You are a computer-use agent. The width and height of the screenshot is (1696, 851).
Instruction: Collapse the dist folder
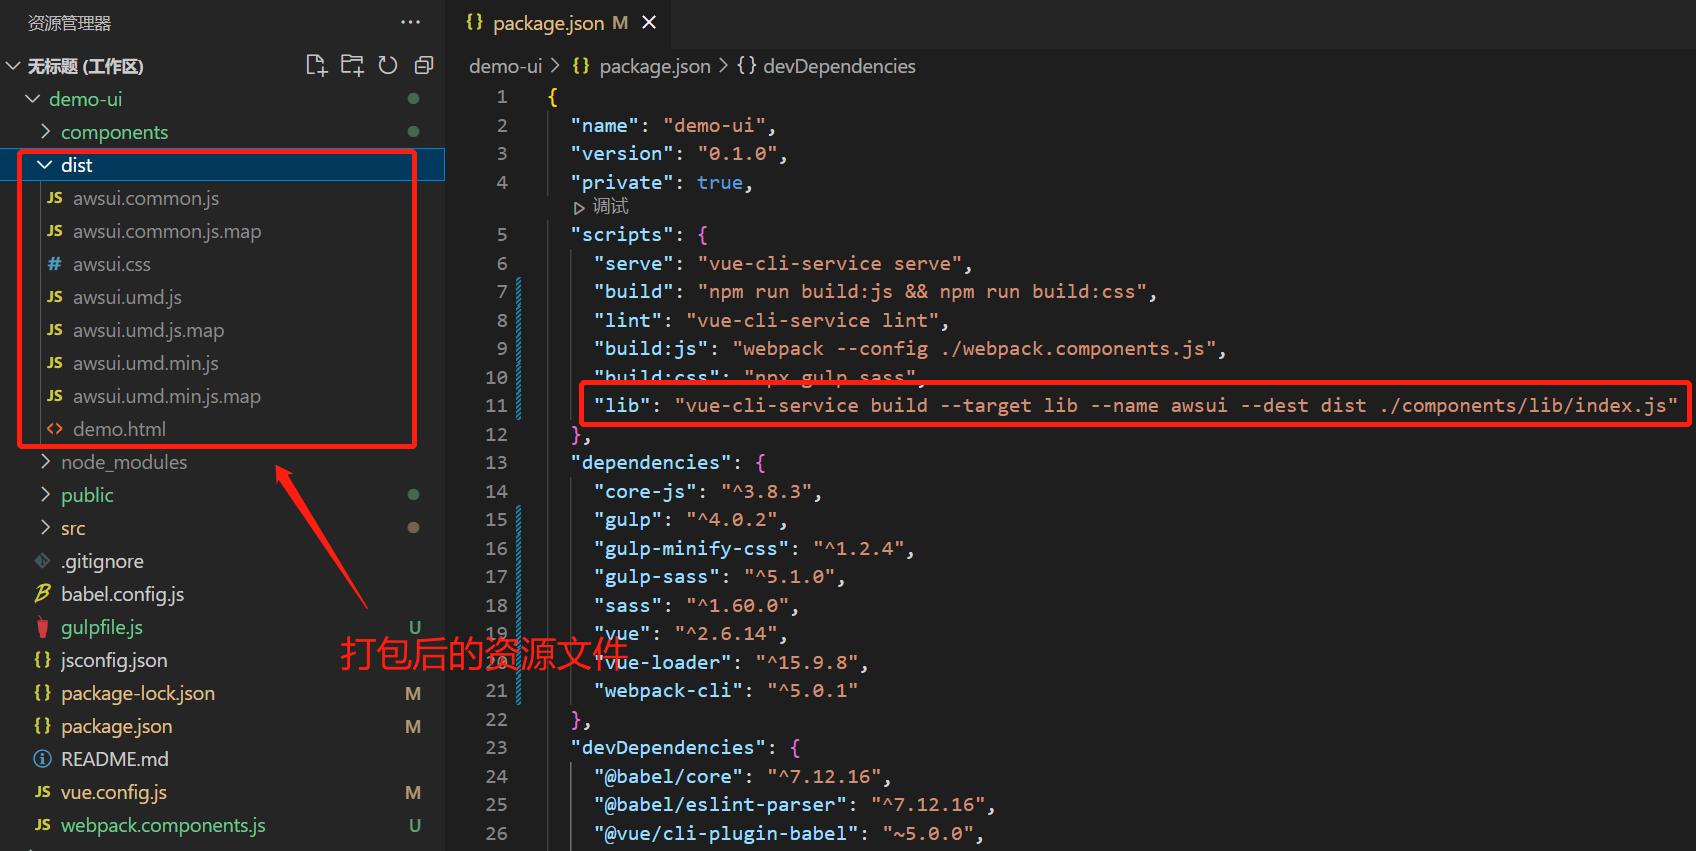click(45, 165)
